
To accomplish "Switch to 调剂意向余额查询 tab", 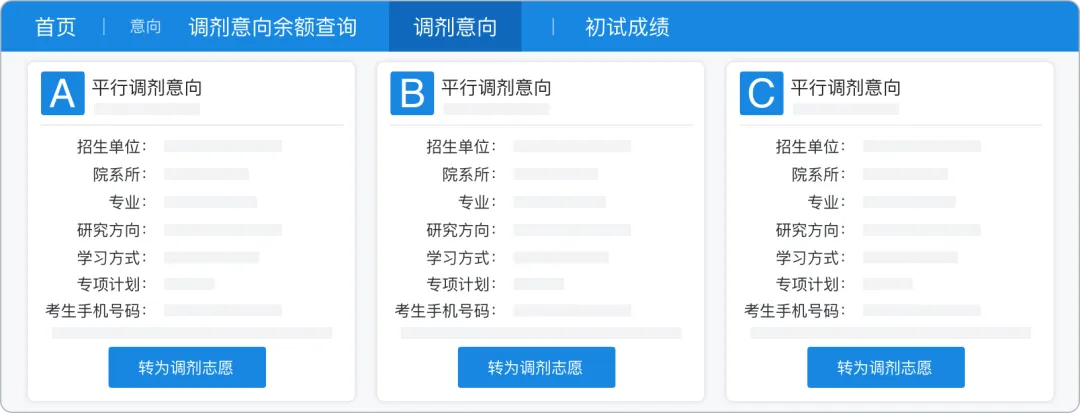I will coord(272,27).
